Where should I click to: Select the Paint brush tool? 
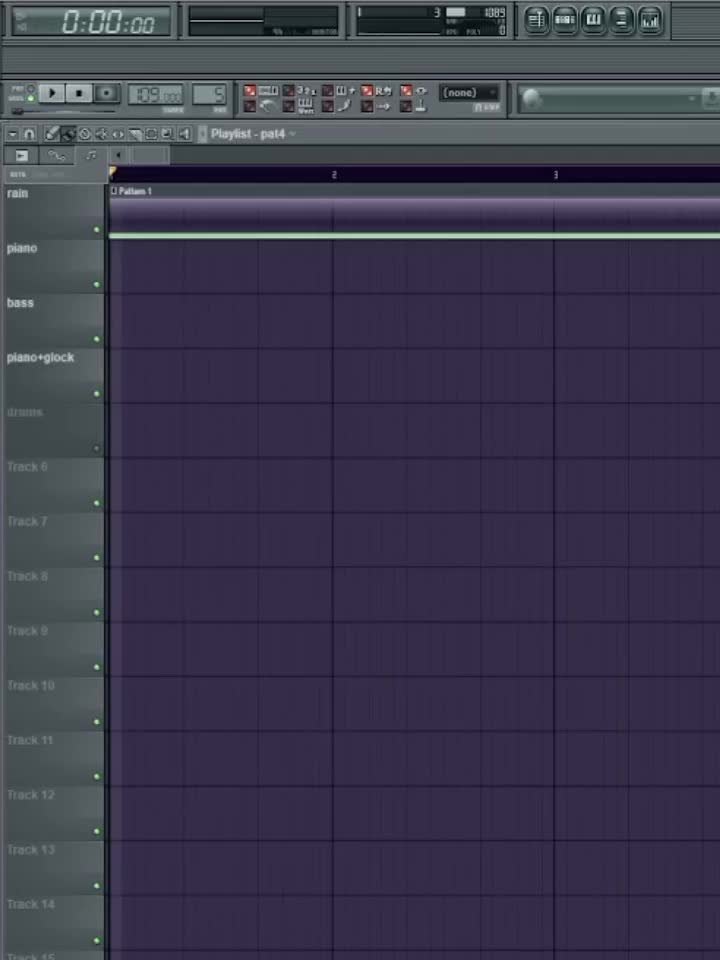click(68, 133)
